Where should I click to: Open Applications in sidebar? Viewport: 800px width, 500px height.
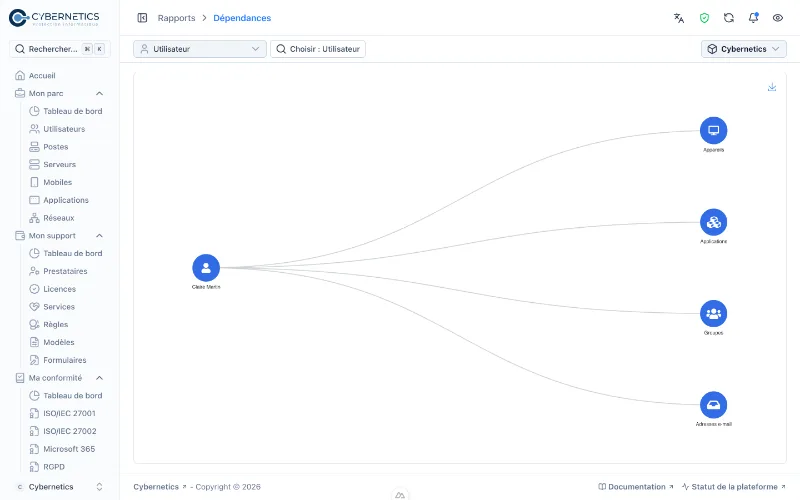[x=66, y=200]
